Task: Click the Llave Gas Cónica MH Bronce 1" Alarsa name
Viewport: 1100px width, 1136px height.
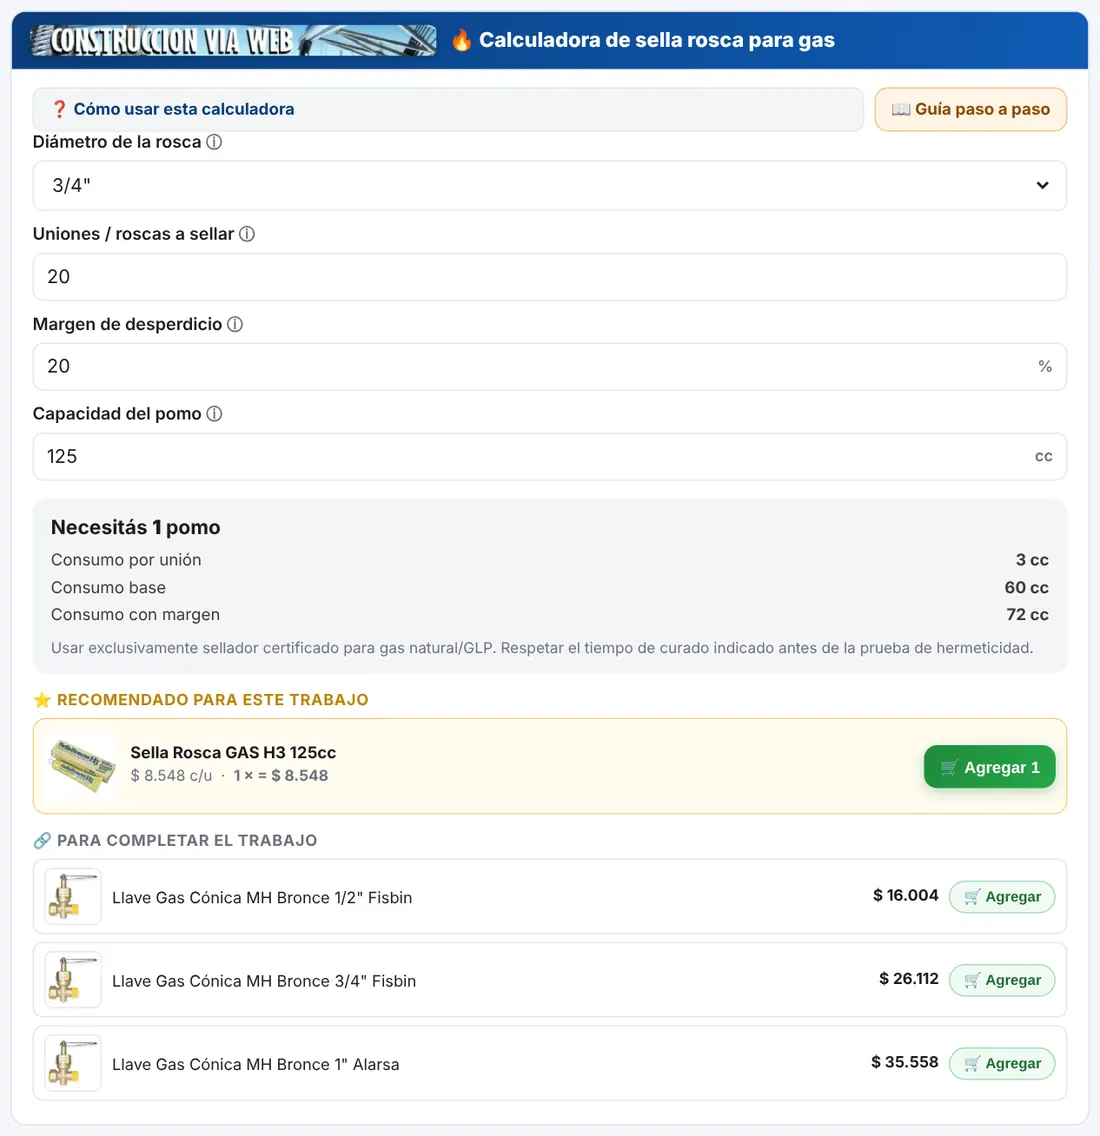Action: (x=256, y=1064)
